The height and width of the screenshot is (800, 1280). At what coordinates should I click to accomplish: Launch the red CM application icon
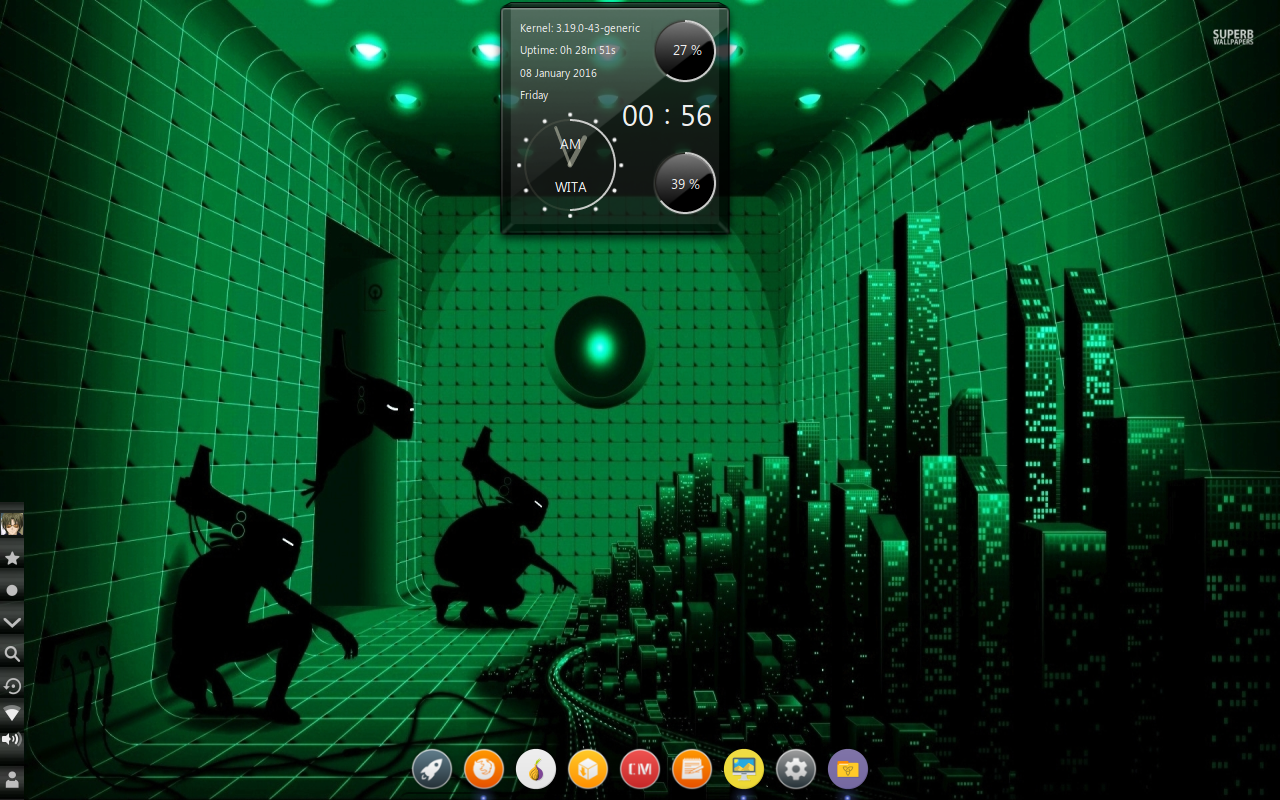640,769
